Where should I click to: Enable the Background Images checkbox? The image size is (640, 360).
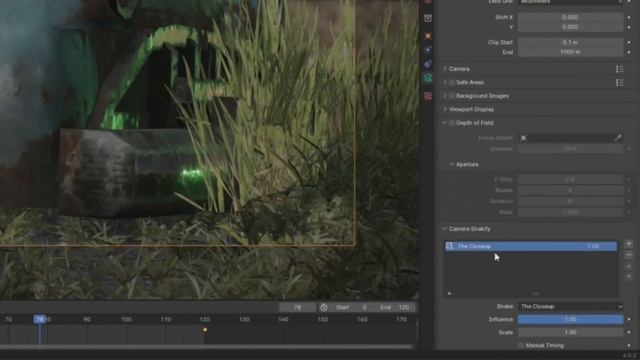pos(452,96)
